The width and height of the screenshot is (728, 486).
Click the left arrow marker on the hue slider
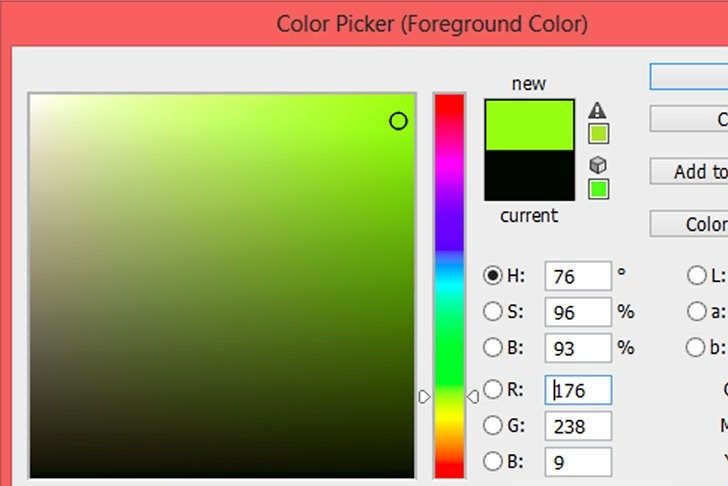coord(424,397)
